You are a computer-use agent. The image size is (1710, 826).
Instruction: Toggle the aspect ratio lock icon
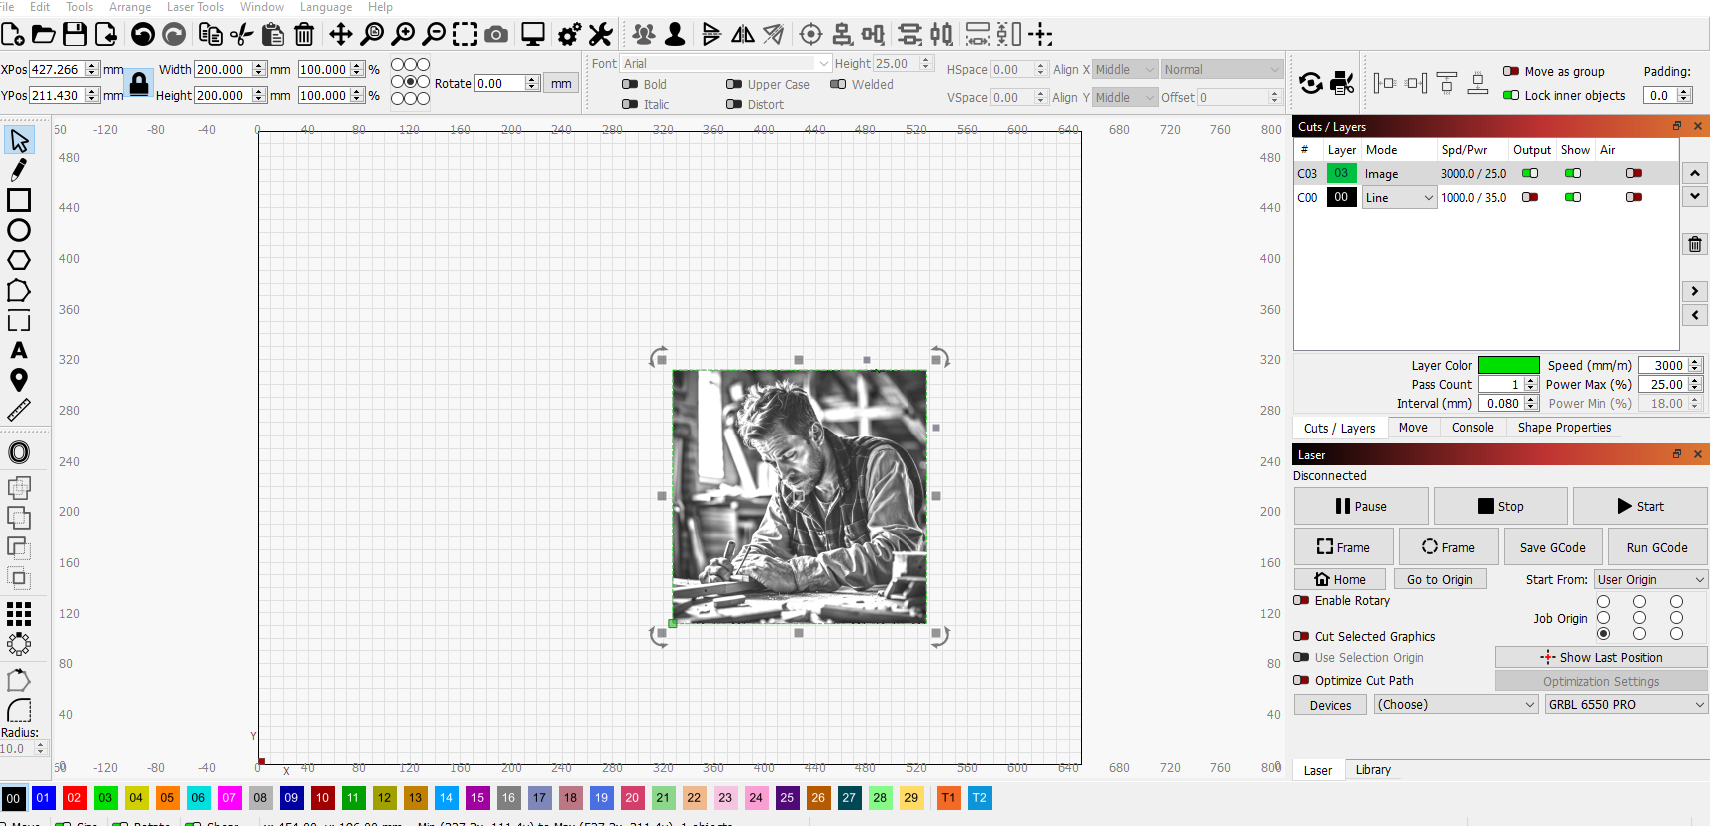point(139,84)
